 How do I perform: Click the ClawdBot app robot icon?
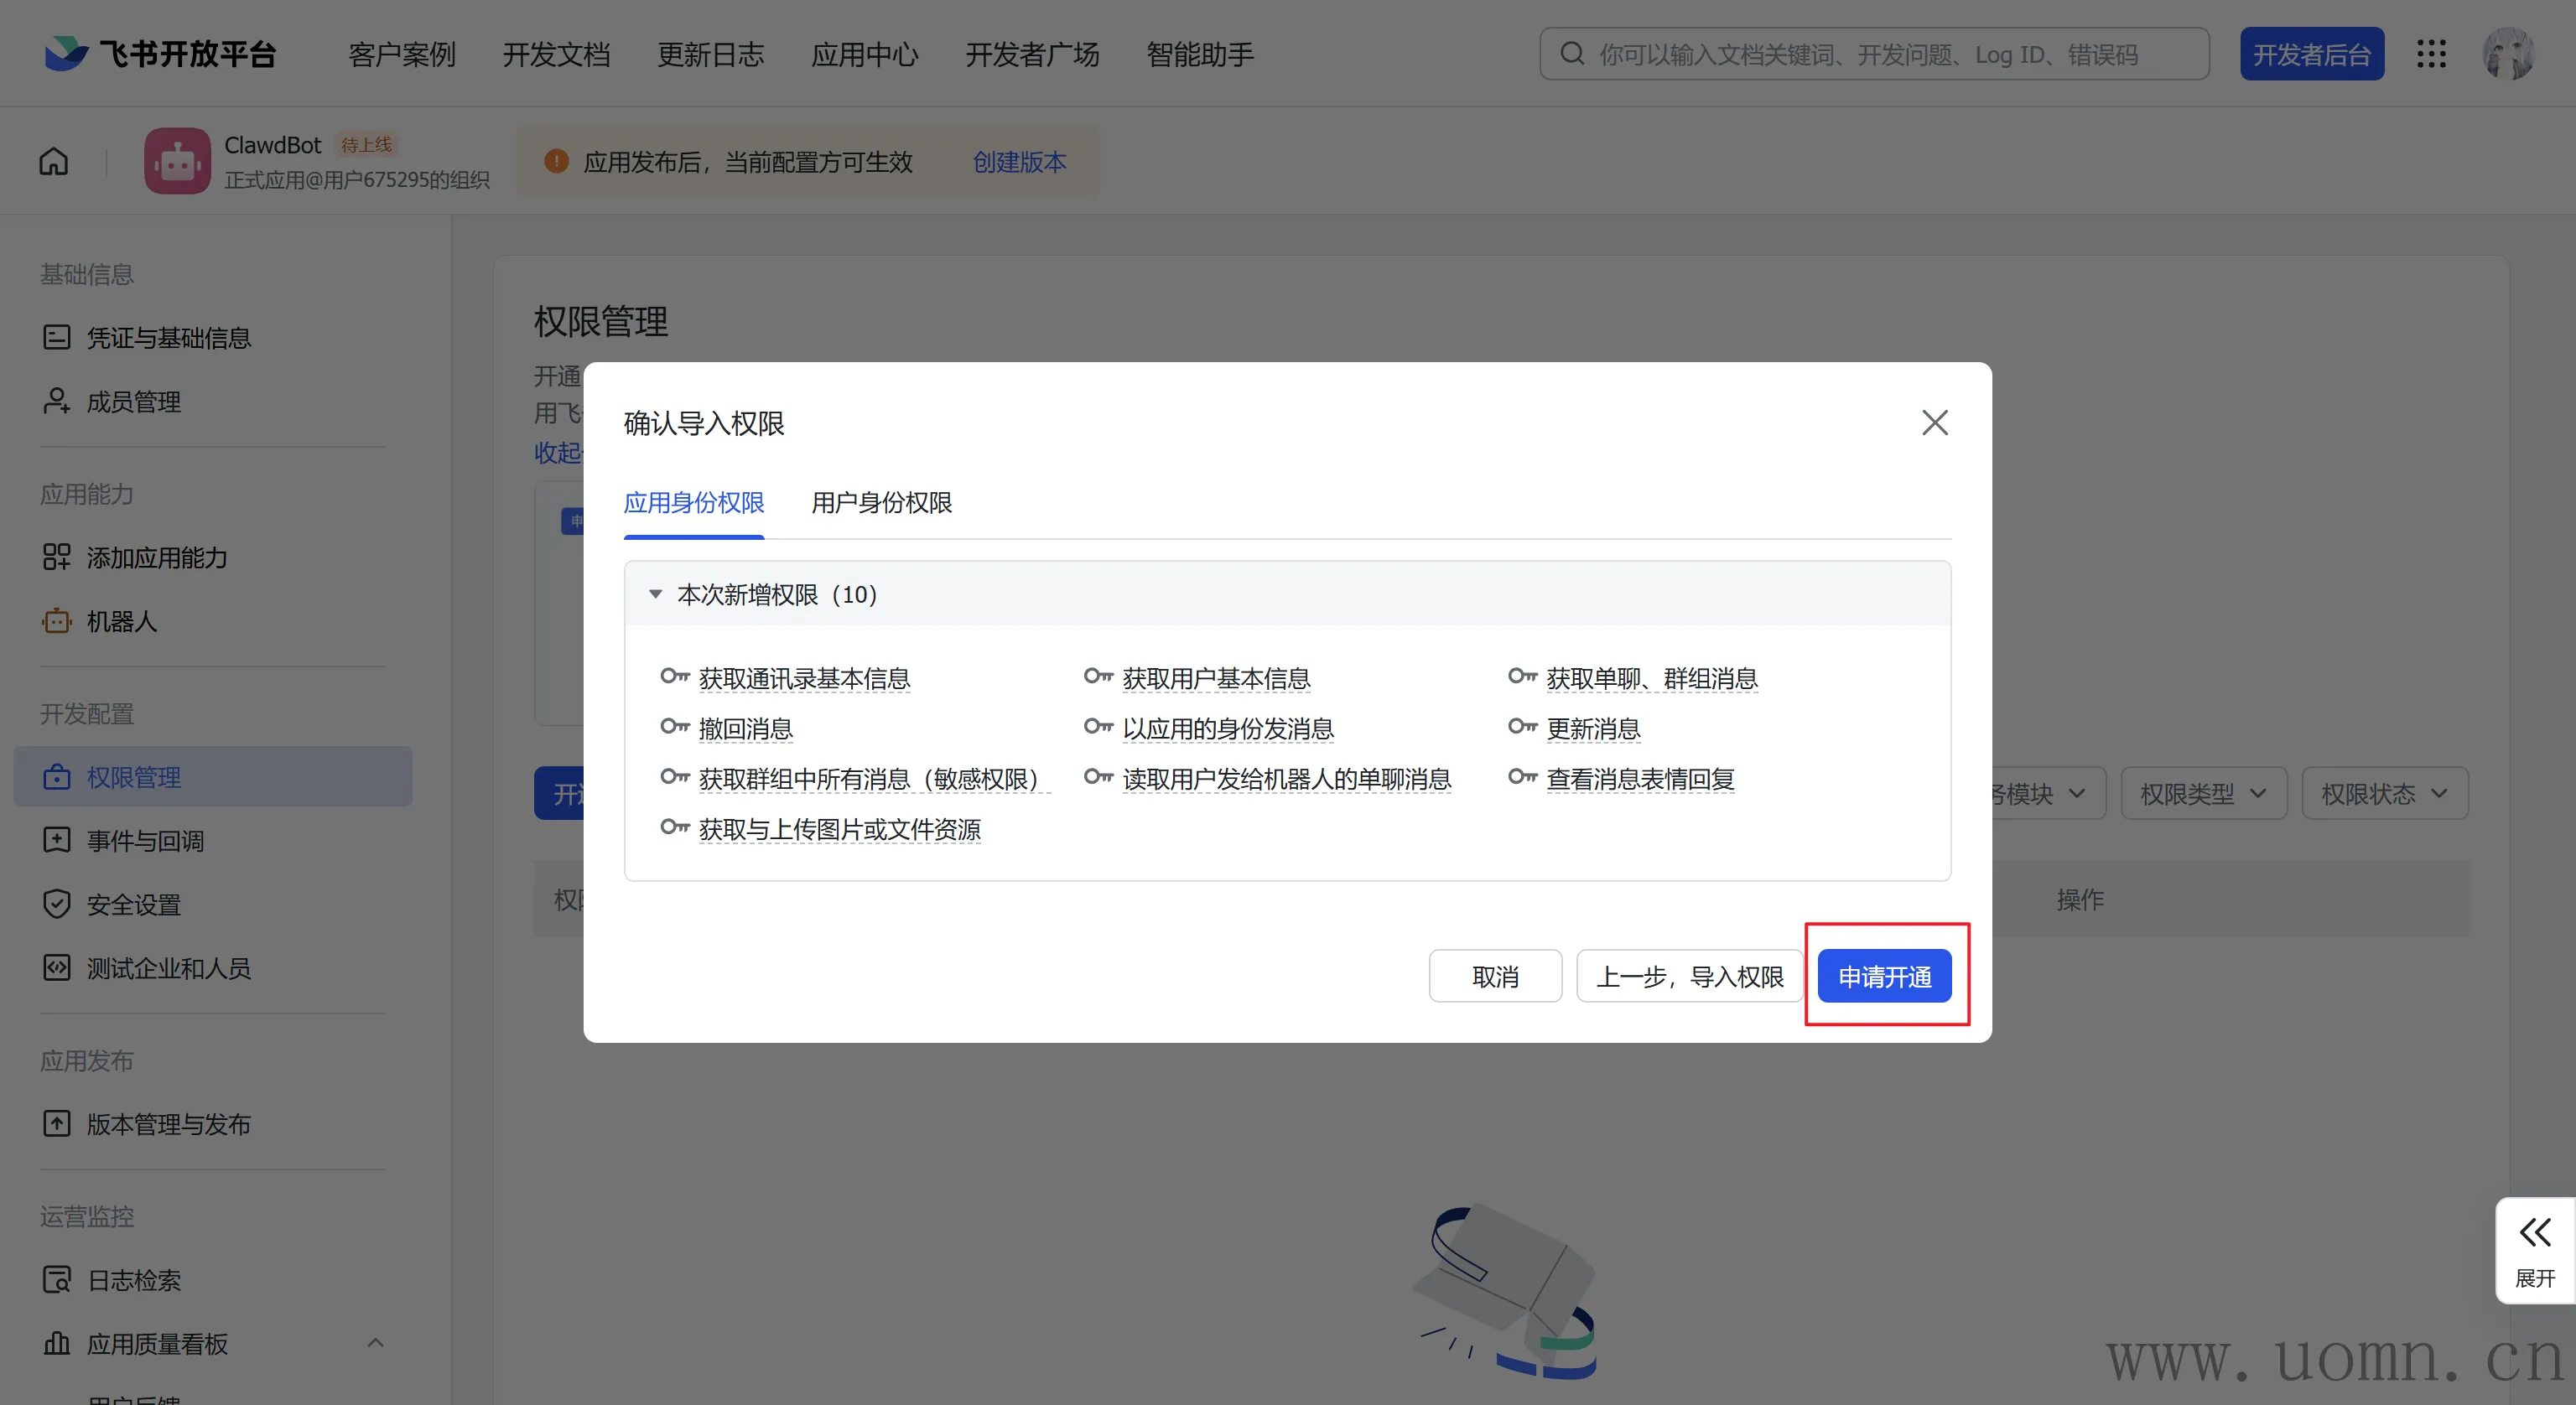[177, 161]
